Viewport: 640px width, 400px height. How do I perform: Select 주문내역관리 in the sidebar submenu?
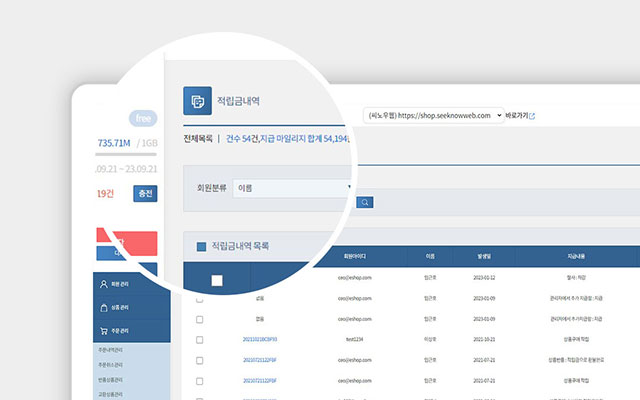[112, 350]
